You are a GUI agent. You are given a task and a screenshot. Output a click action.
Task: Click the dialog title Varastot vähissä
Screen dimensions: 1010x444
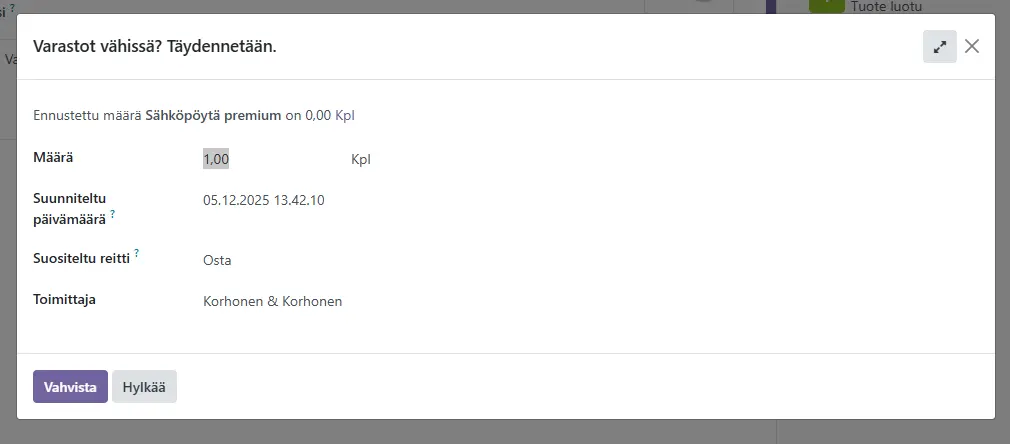tap(155, 46)
